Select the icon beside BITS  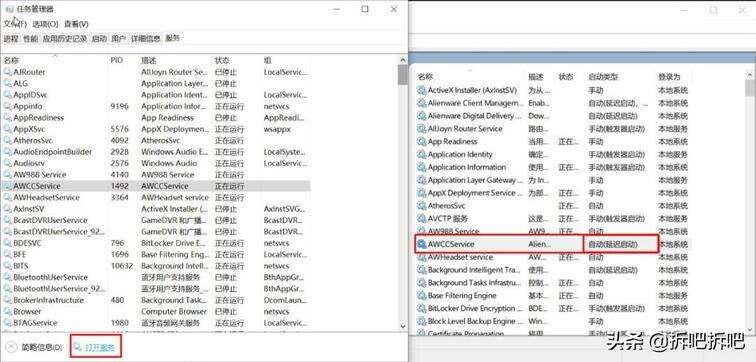coord(8,266)
